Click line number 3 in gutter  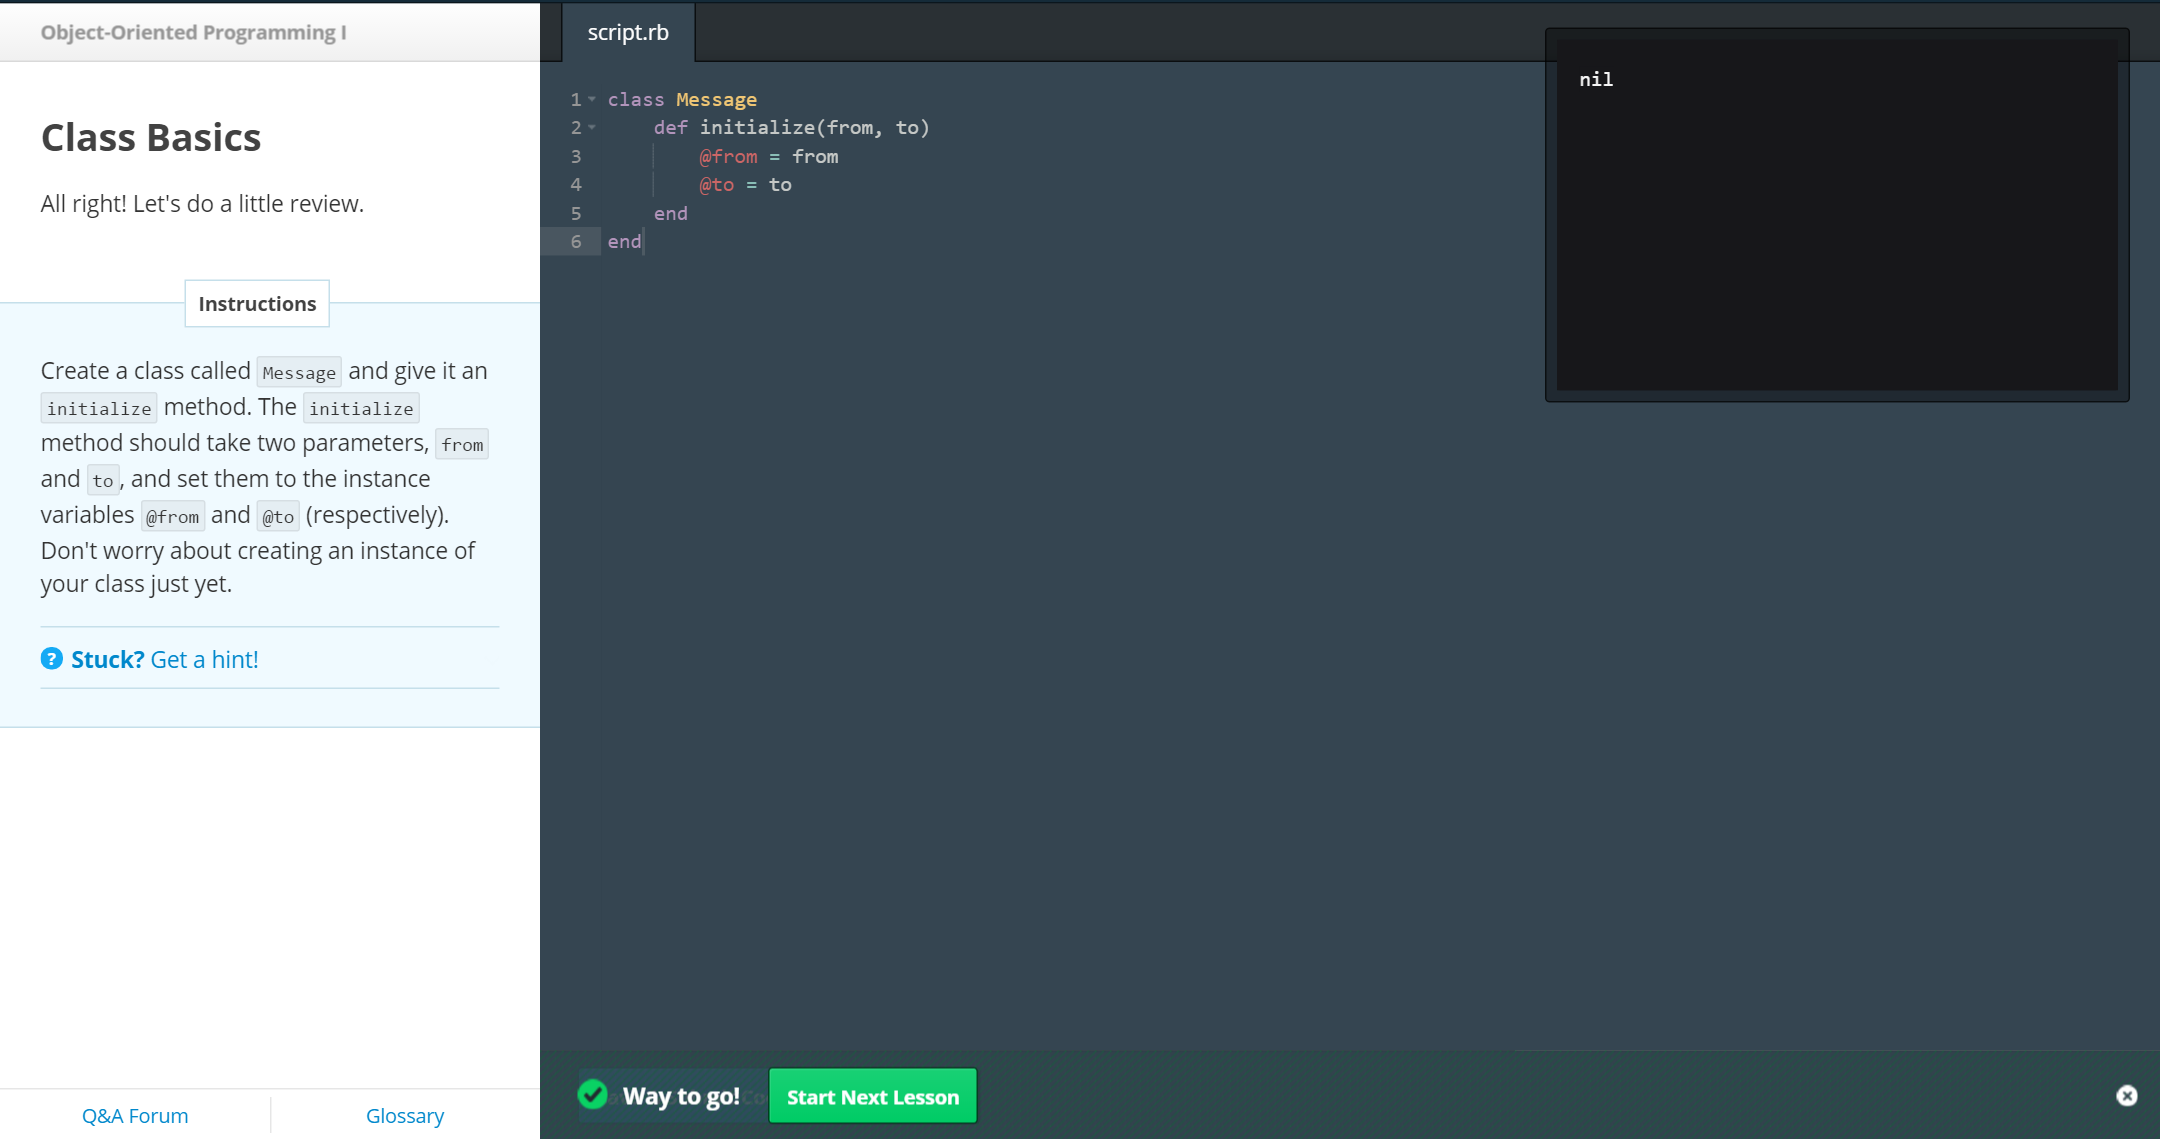click(576, 157)
